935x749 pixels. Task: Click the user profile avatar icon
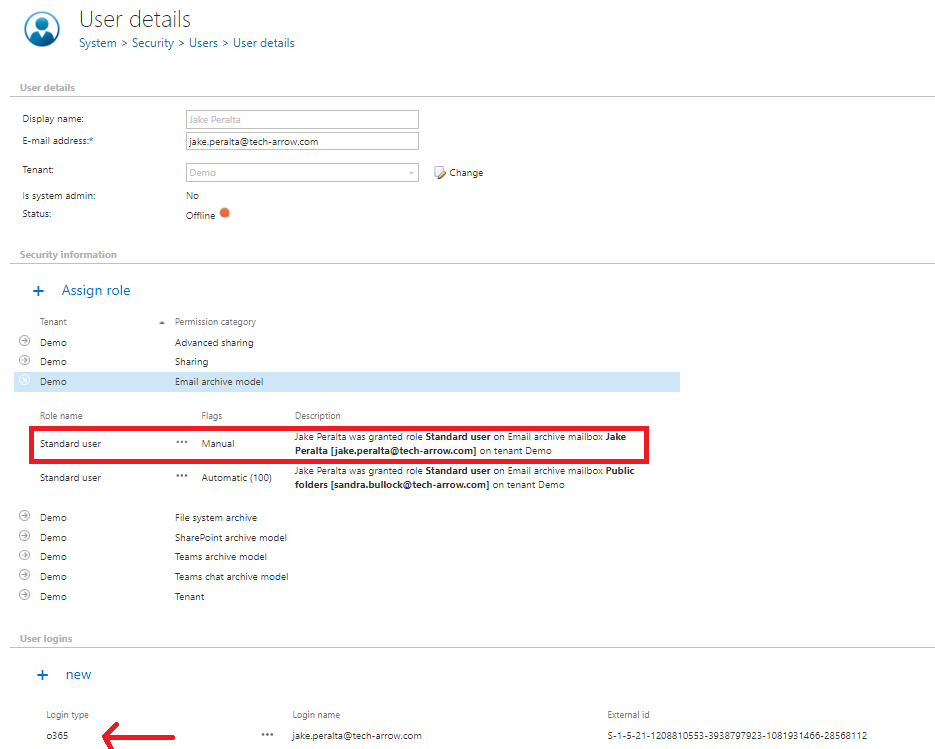pos(42,28)
